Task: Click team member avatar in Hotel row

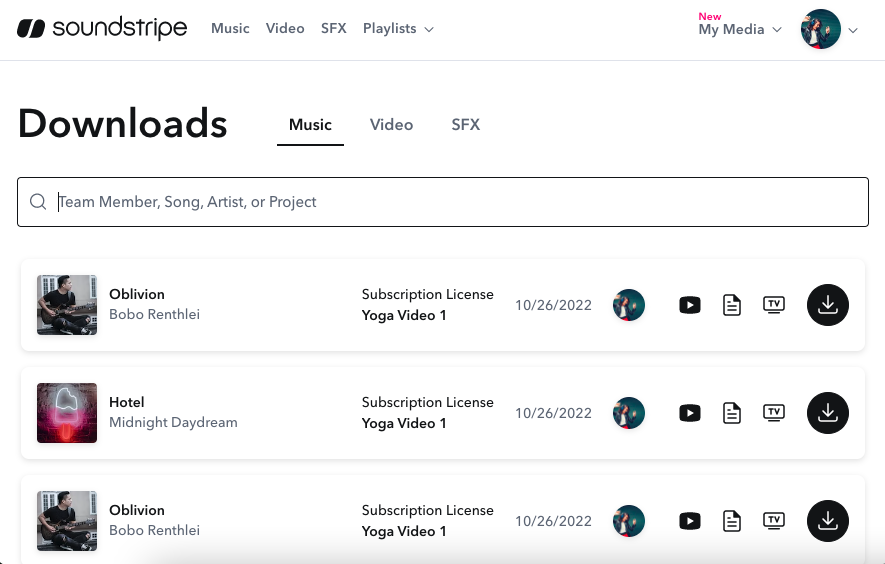Action: [629, 413]
